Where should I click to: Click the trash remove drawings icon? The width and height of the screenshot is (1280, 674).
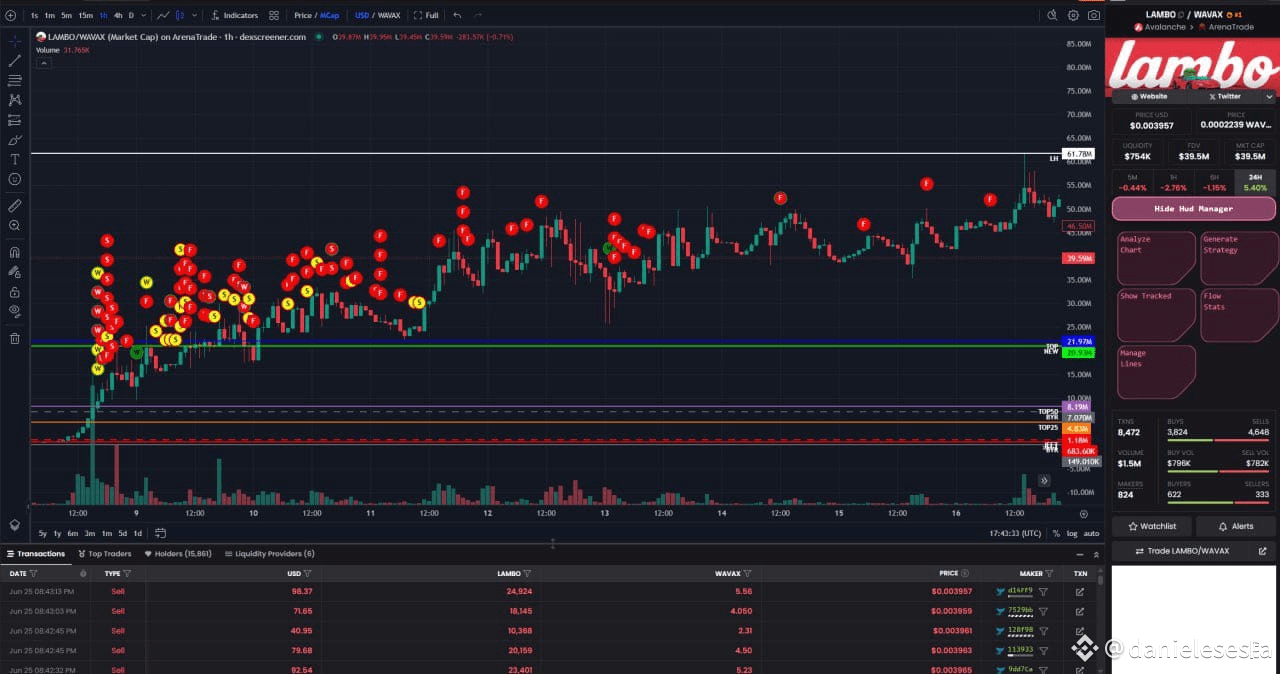pos(14,338)
